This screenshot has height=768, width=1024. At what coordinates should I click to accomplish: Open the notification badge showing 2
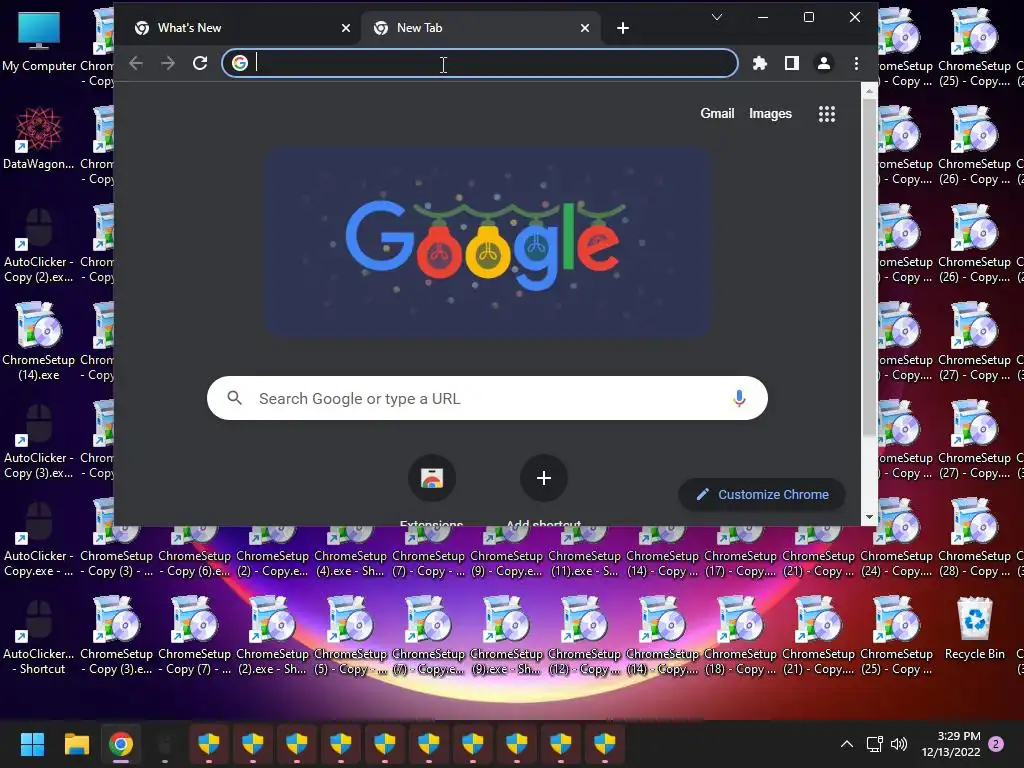[996, 744]
